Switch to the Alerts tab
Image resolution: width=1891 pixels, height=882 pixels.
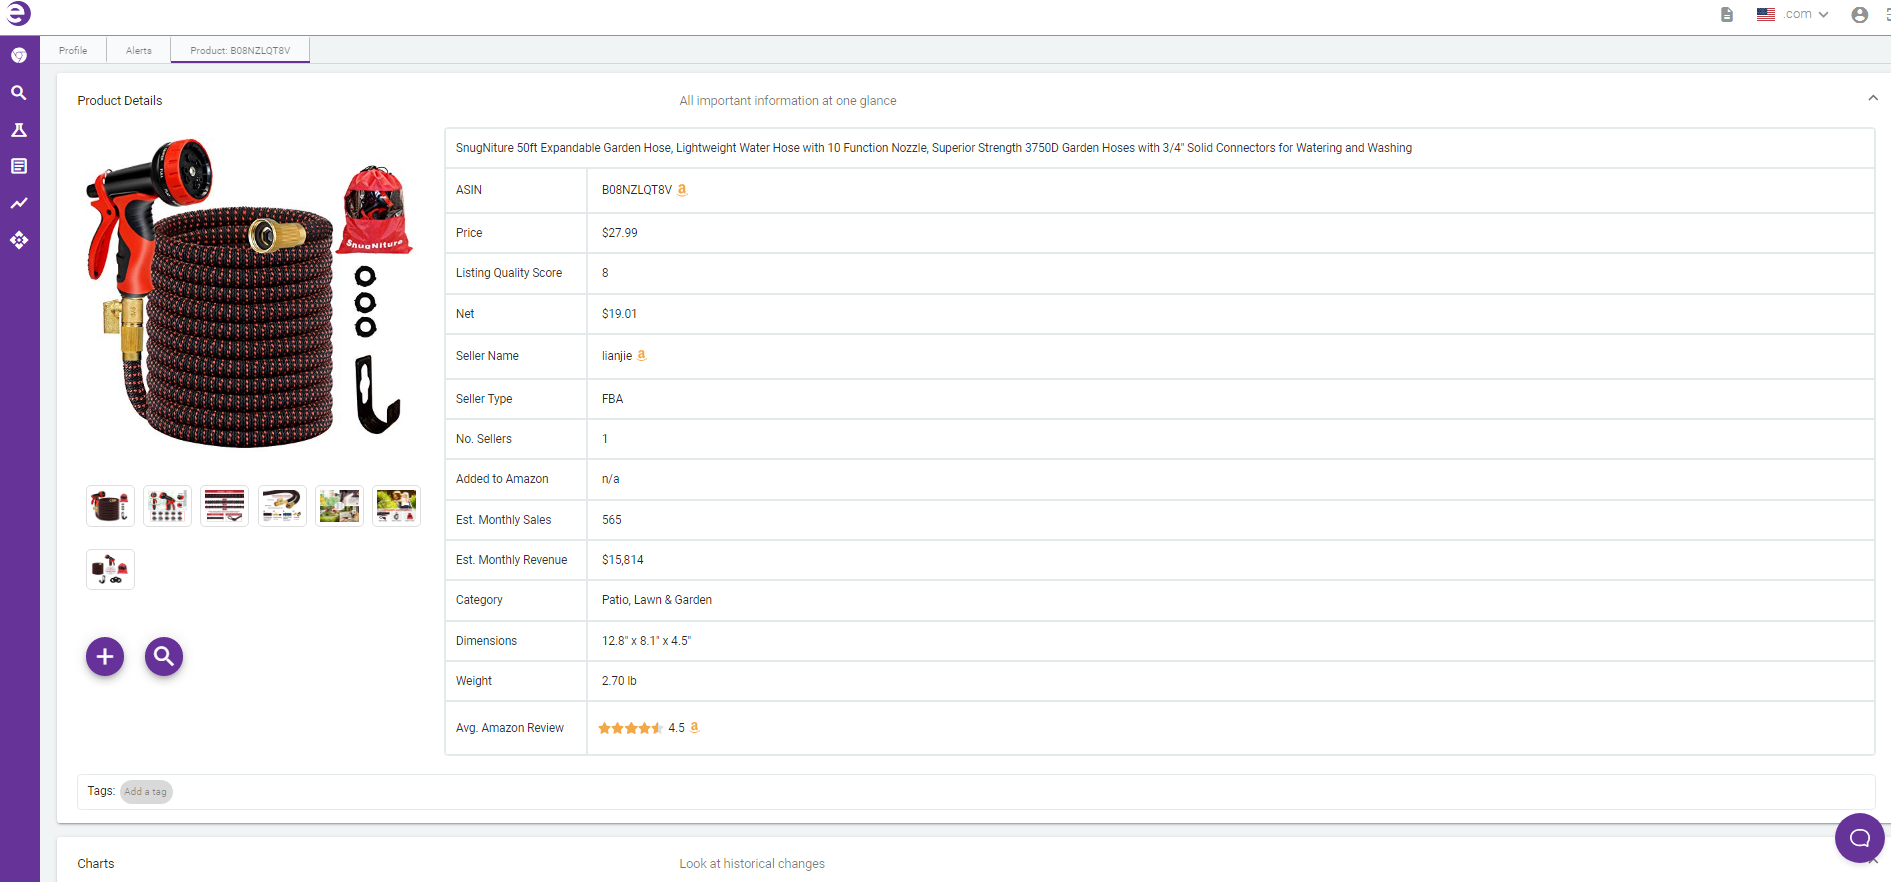[x=139, y=50]
